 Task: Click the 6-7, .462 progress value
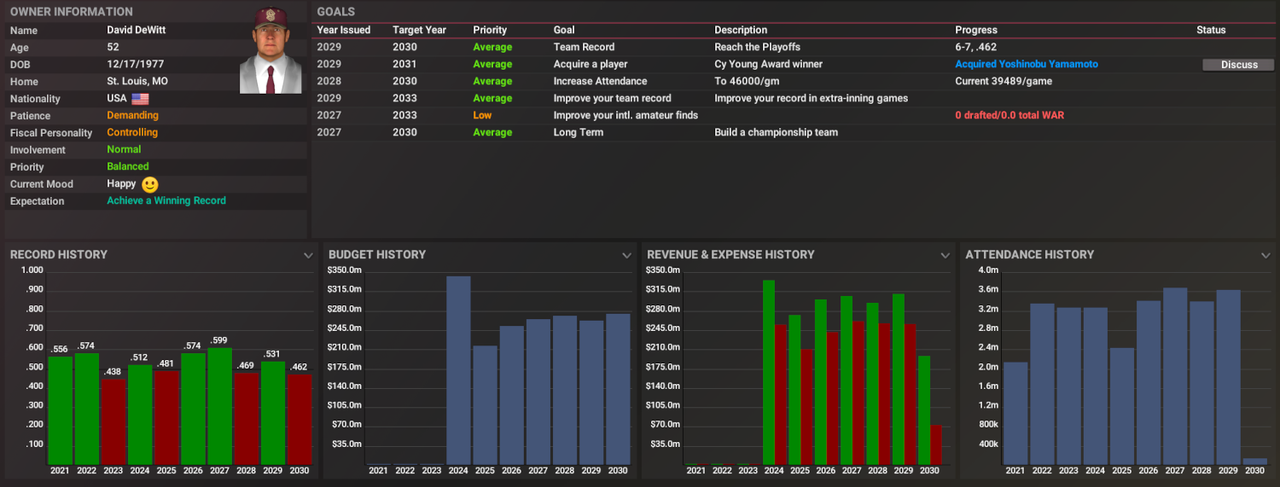(x=978, y=47)
